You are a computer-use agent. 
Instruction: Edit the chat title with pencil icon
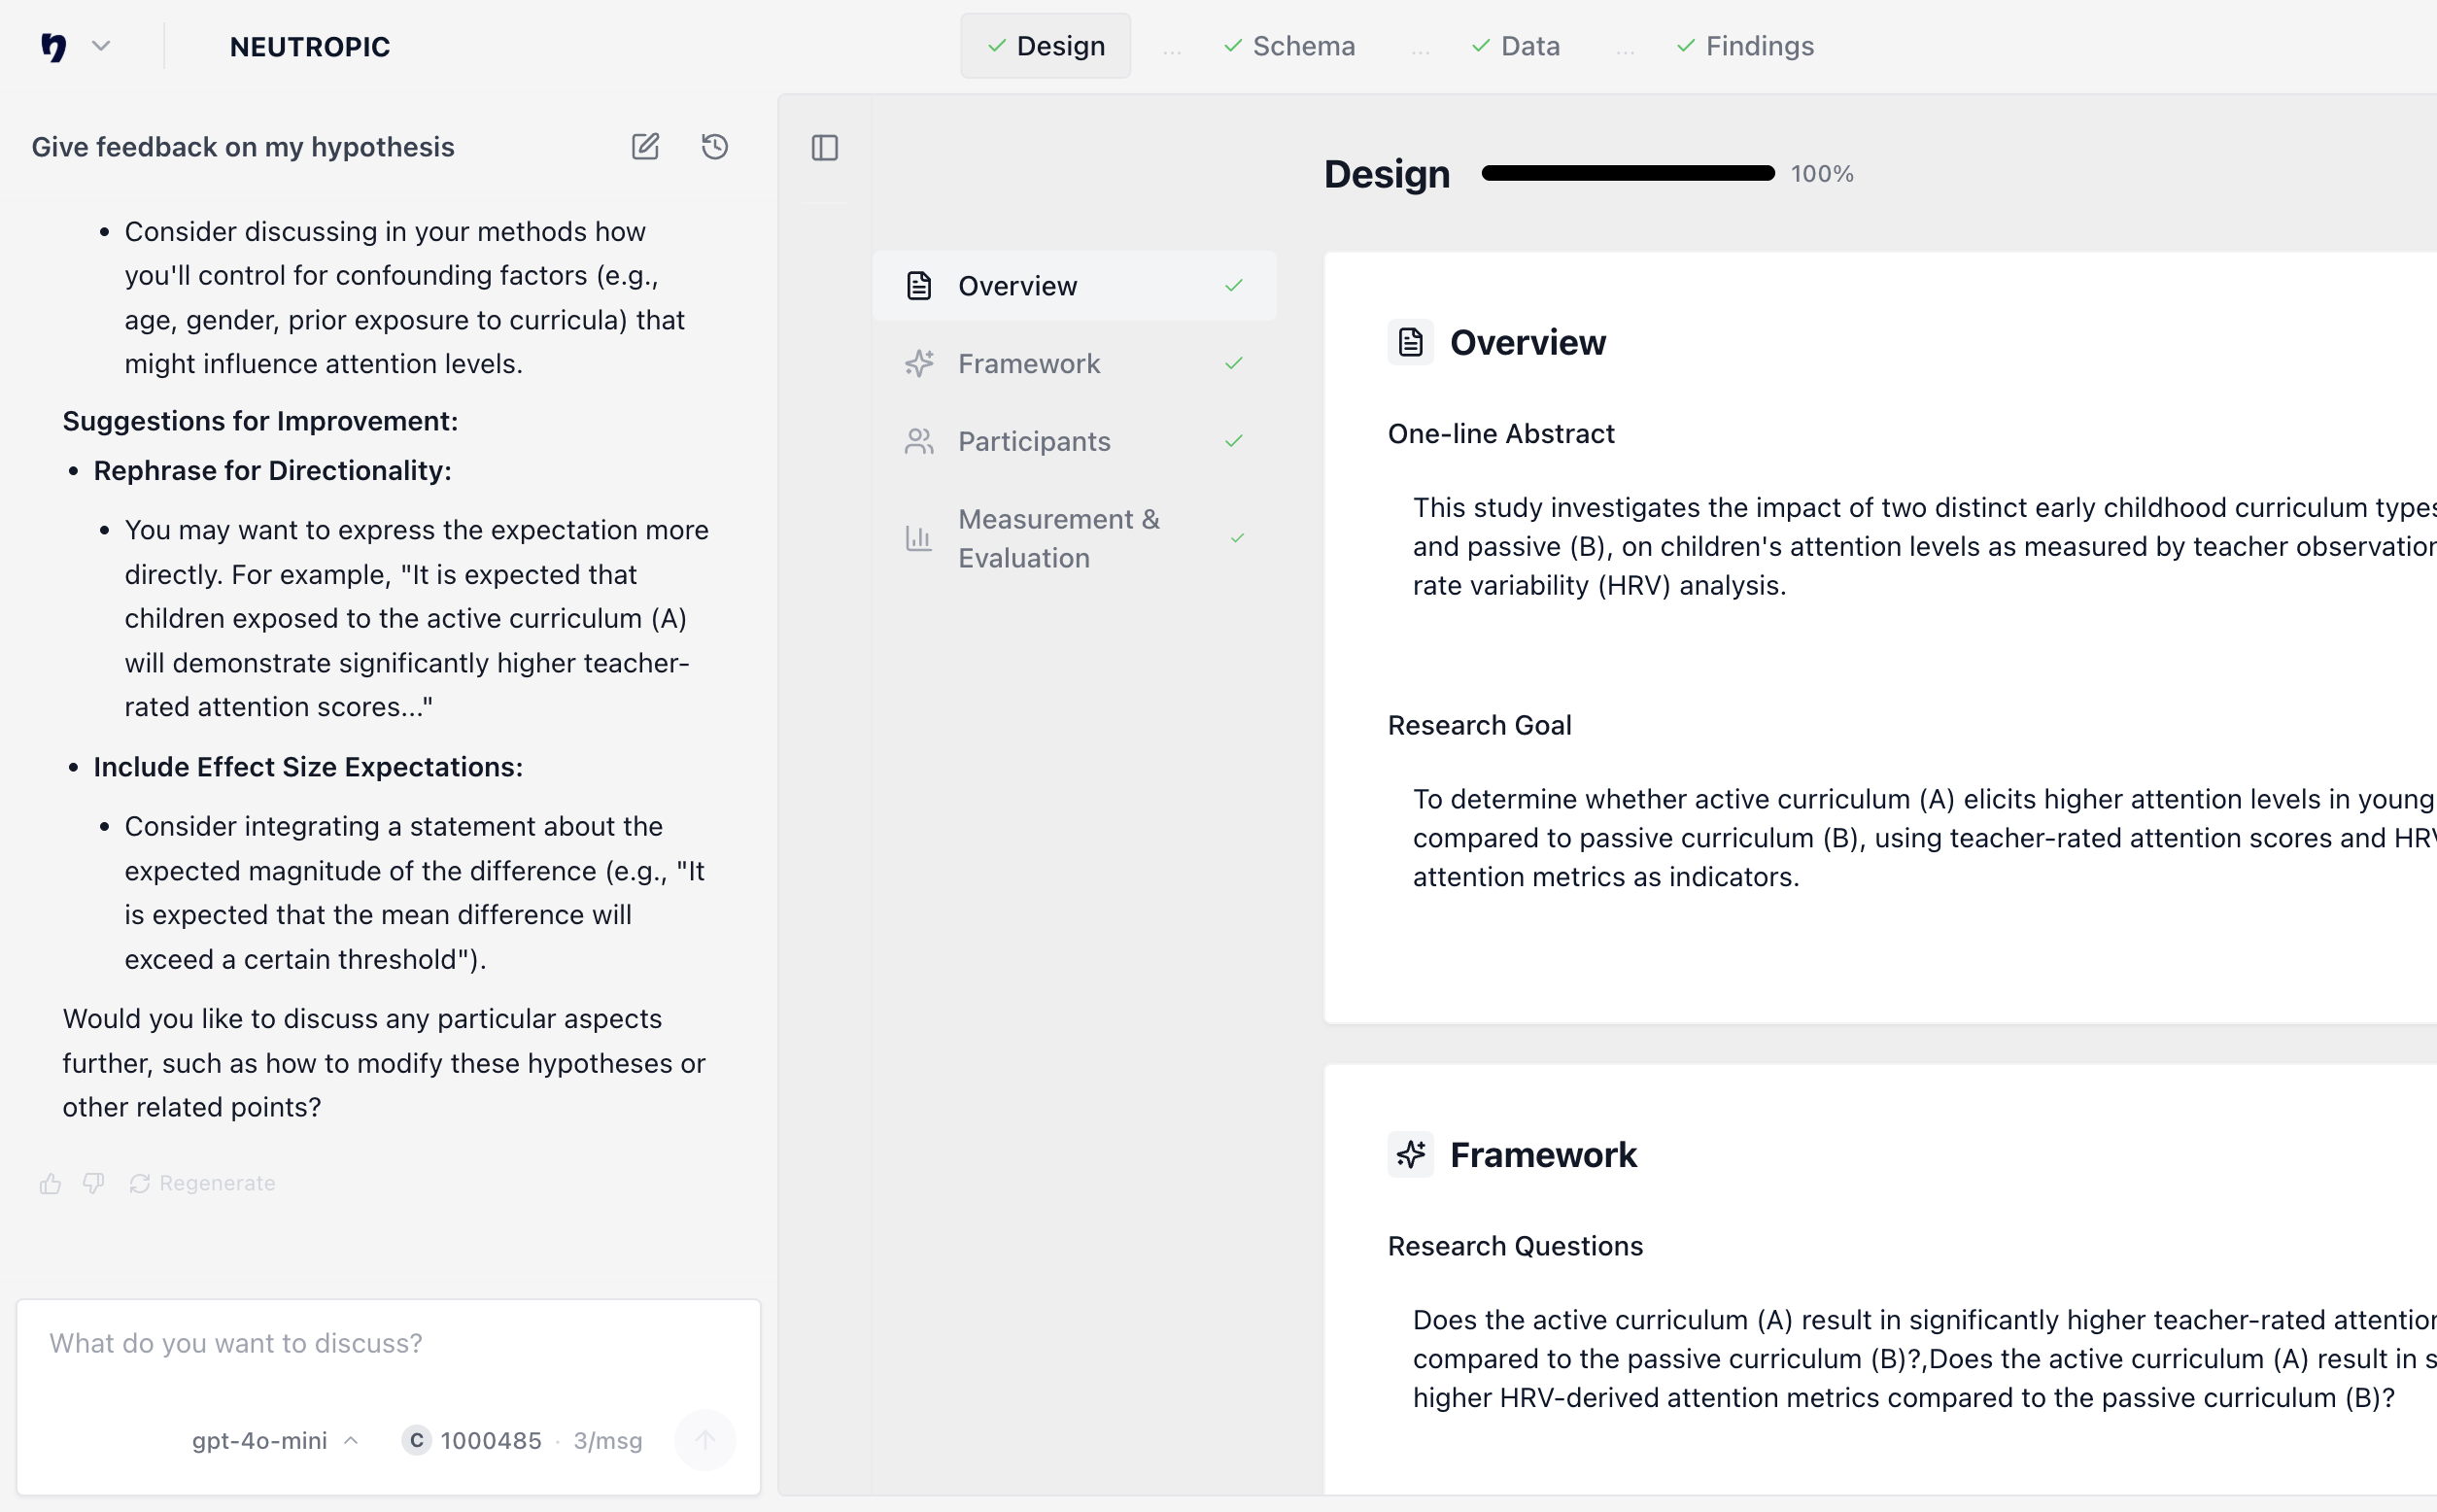pyautogui.click(x=646, y=146)
